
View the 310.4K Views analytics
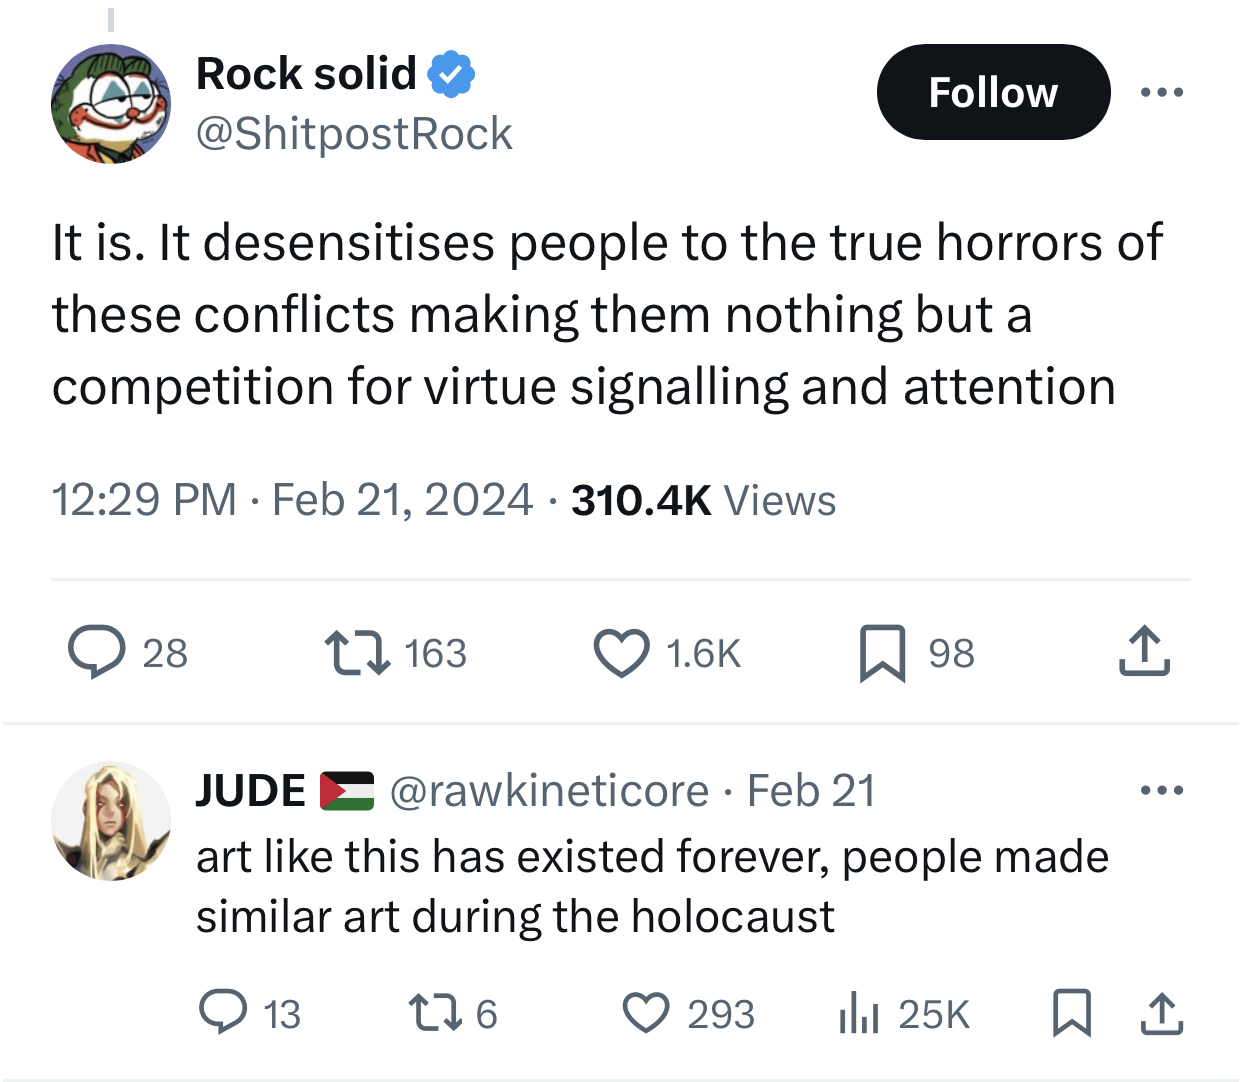(x=703, y=500)
